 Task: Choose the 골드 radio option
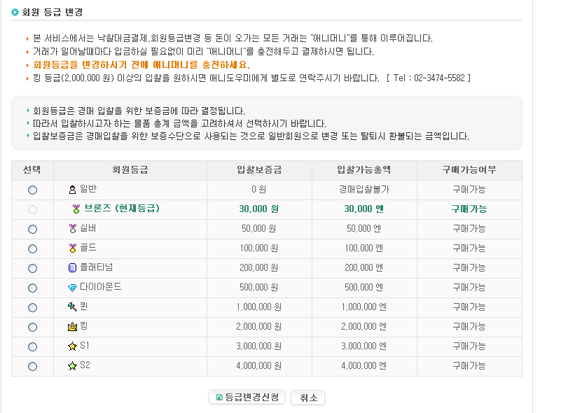click(33, 249)
